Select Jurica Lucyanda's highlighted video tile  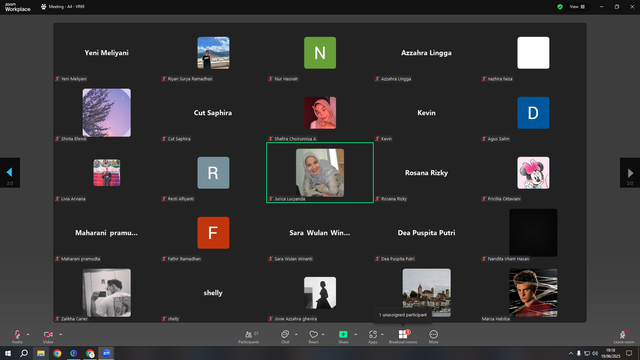320,173
